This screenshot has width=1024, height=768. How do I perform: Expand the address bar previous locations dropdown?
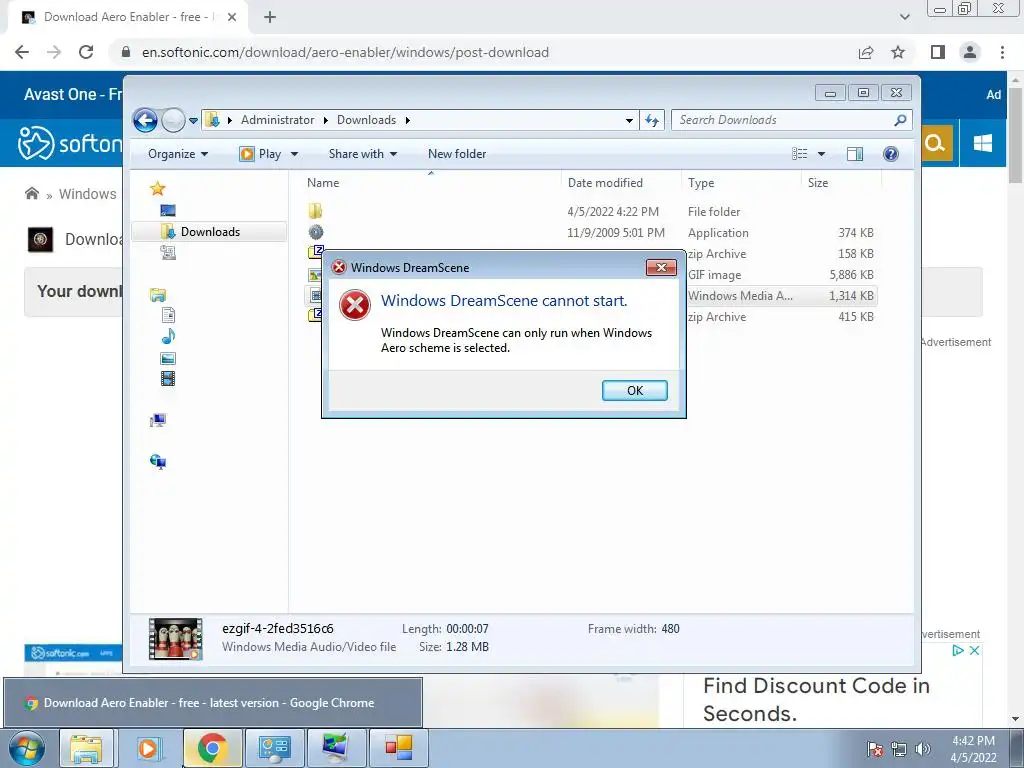629,120
